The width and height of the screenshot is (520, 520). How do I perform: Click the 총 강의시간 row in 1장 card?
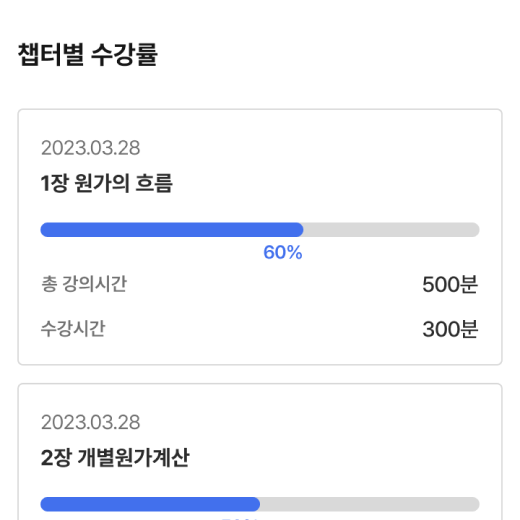tap(260, 285)
